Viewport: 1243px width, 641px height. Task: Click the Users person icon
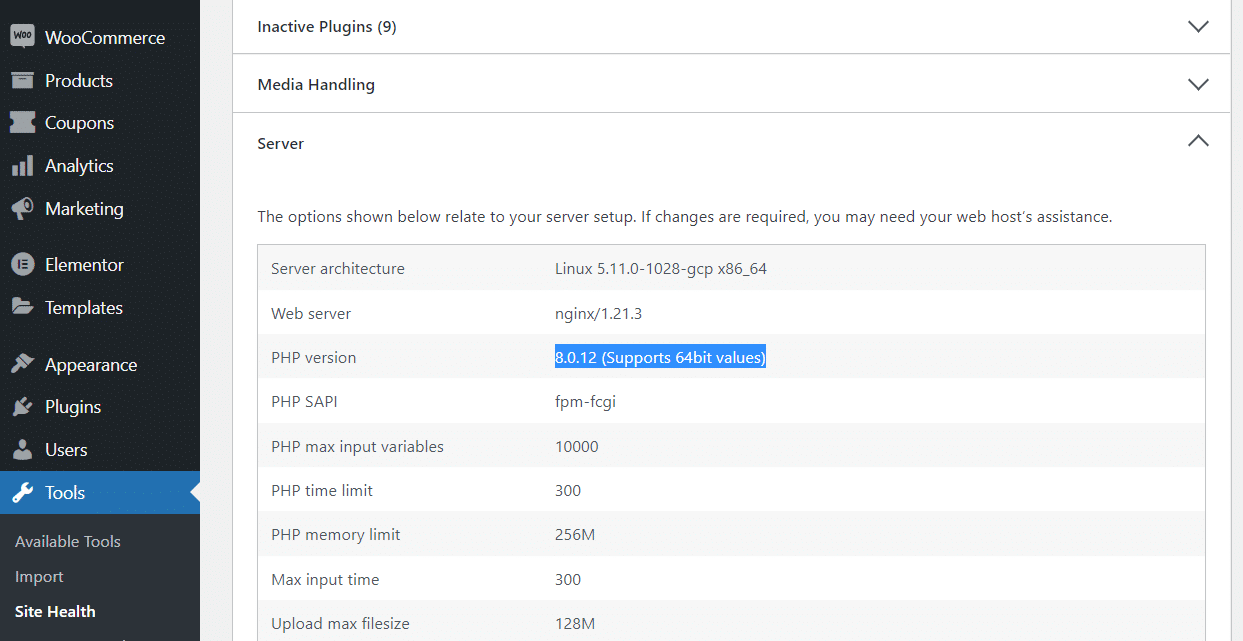pyautogui.click(x=22, y=450)
